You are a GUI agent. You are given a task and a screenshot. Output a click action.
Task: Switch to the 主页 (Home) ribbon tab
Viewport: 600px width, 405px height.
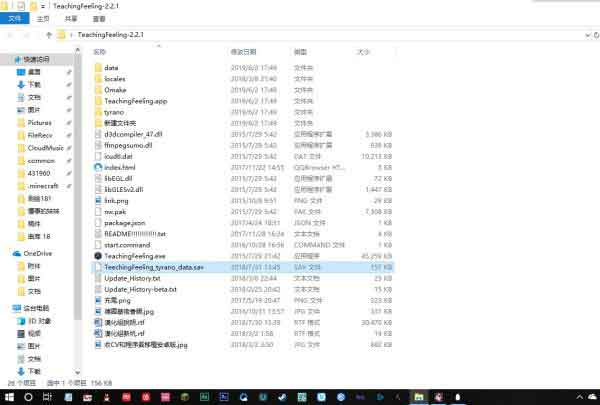[43, 19]
